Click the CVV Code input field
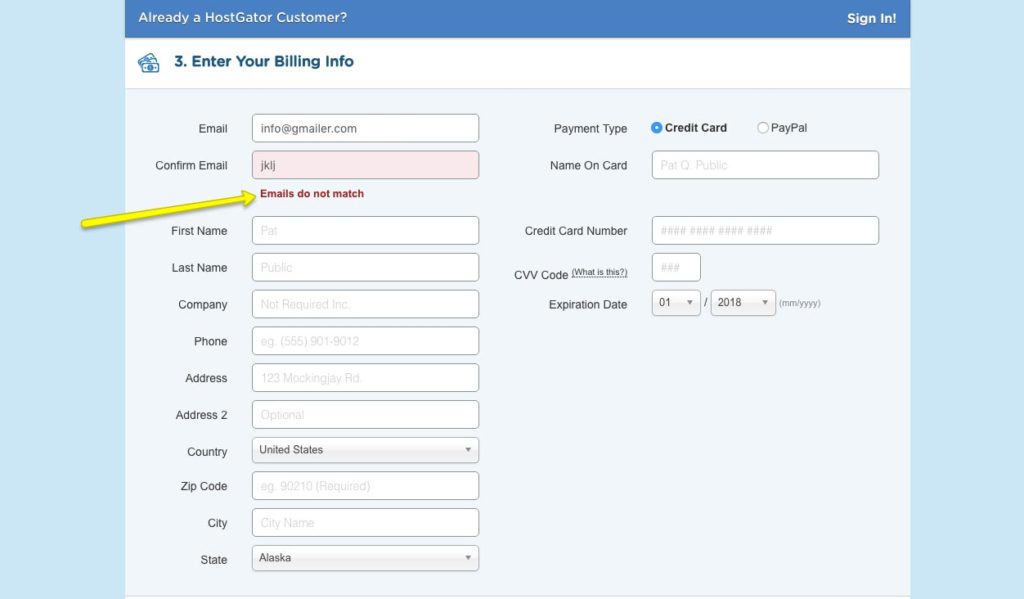This screenshot has width=1024, height=599. [676, 267]
